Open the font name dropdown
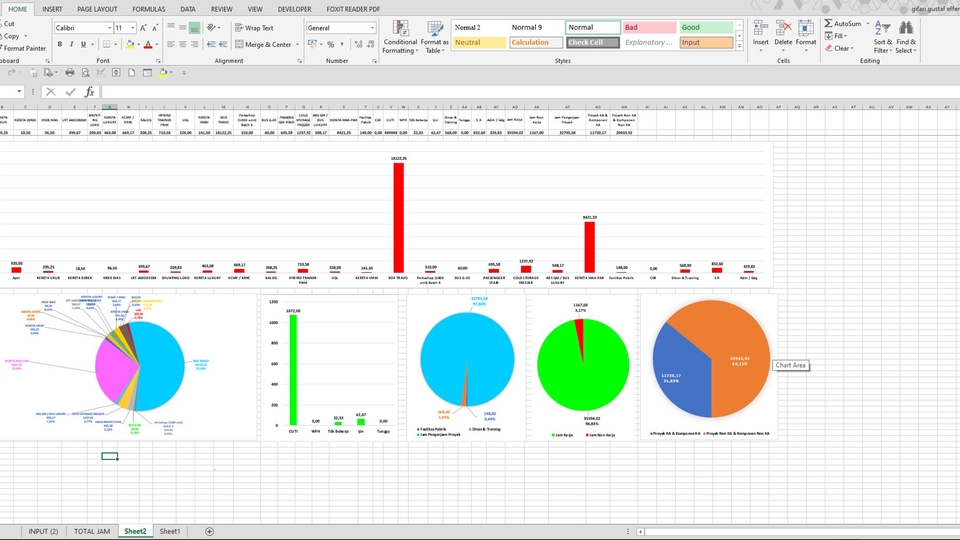The image size is (960, 540). tap(110, 28)
